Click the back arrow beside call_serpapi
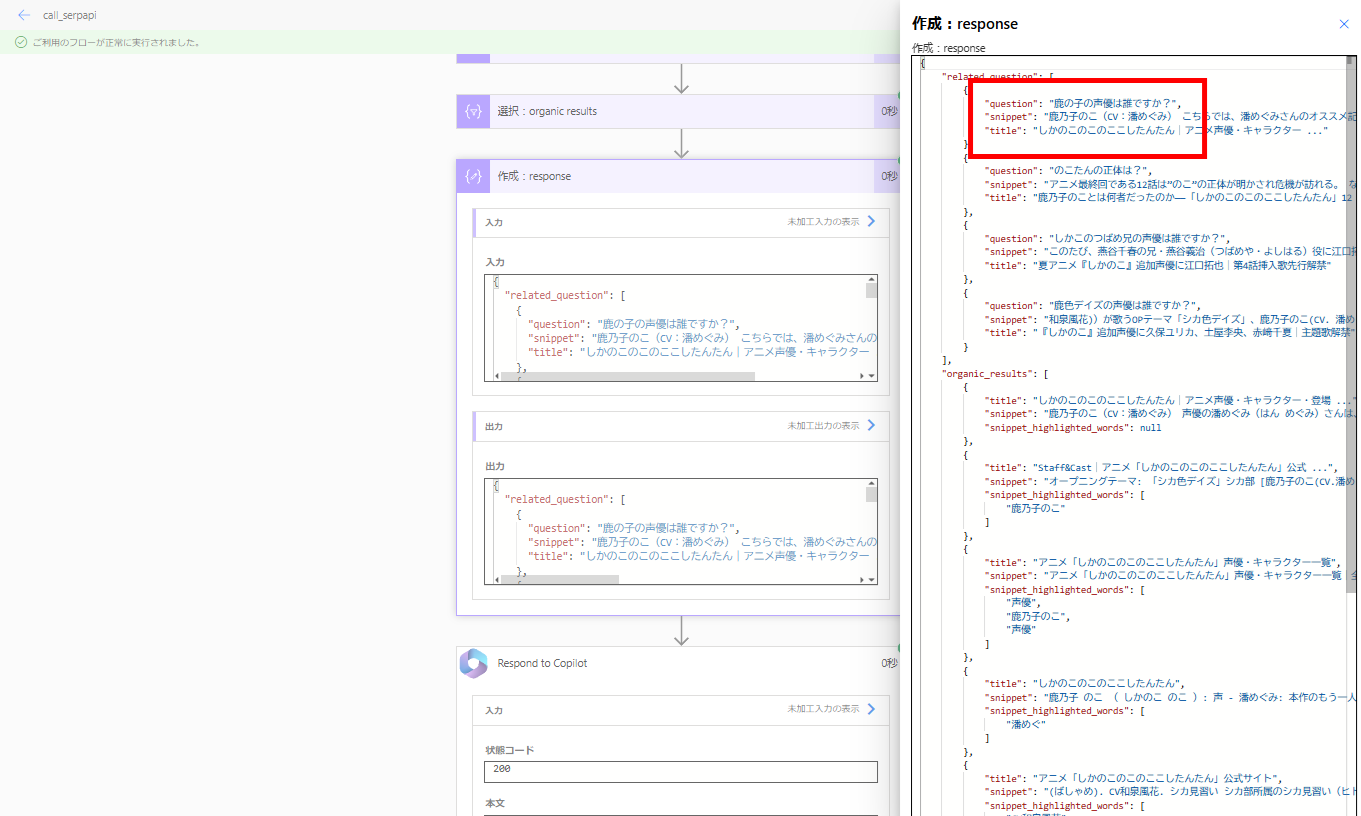The image size is (1361, 816). coord(22,14)
